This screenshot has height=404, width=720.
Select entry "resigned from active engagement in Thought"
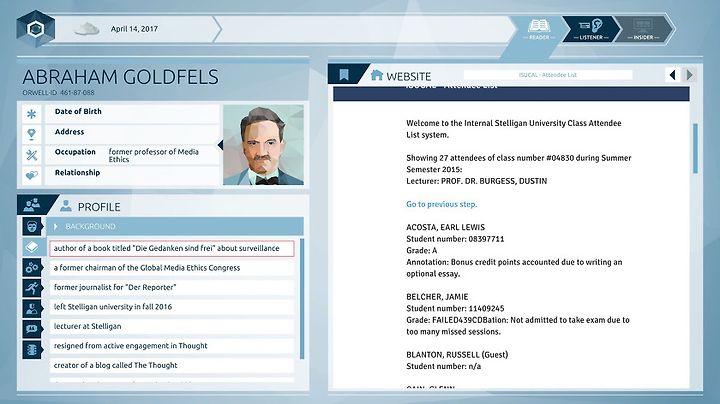click(172, 346)
